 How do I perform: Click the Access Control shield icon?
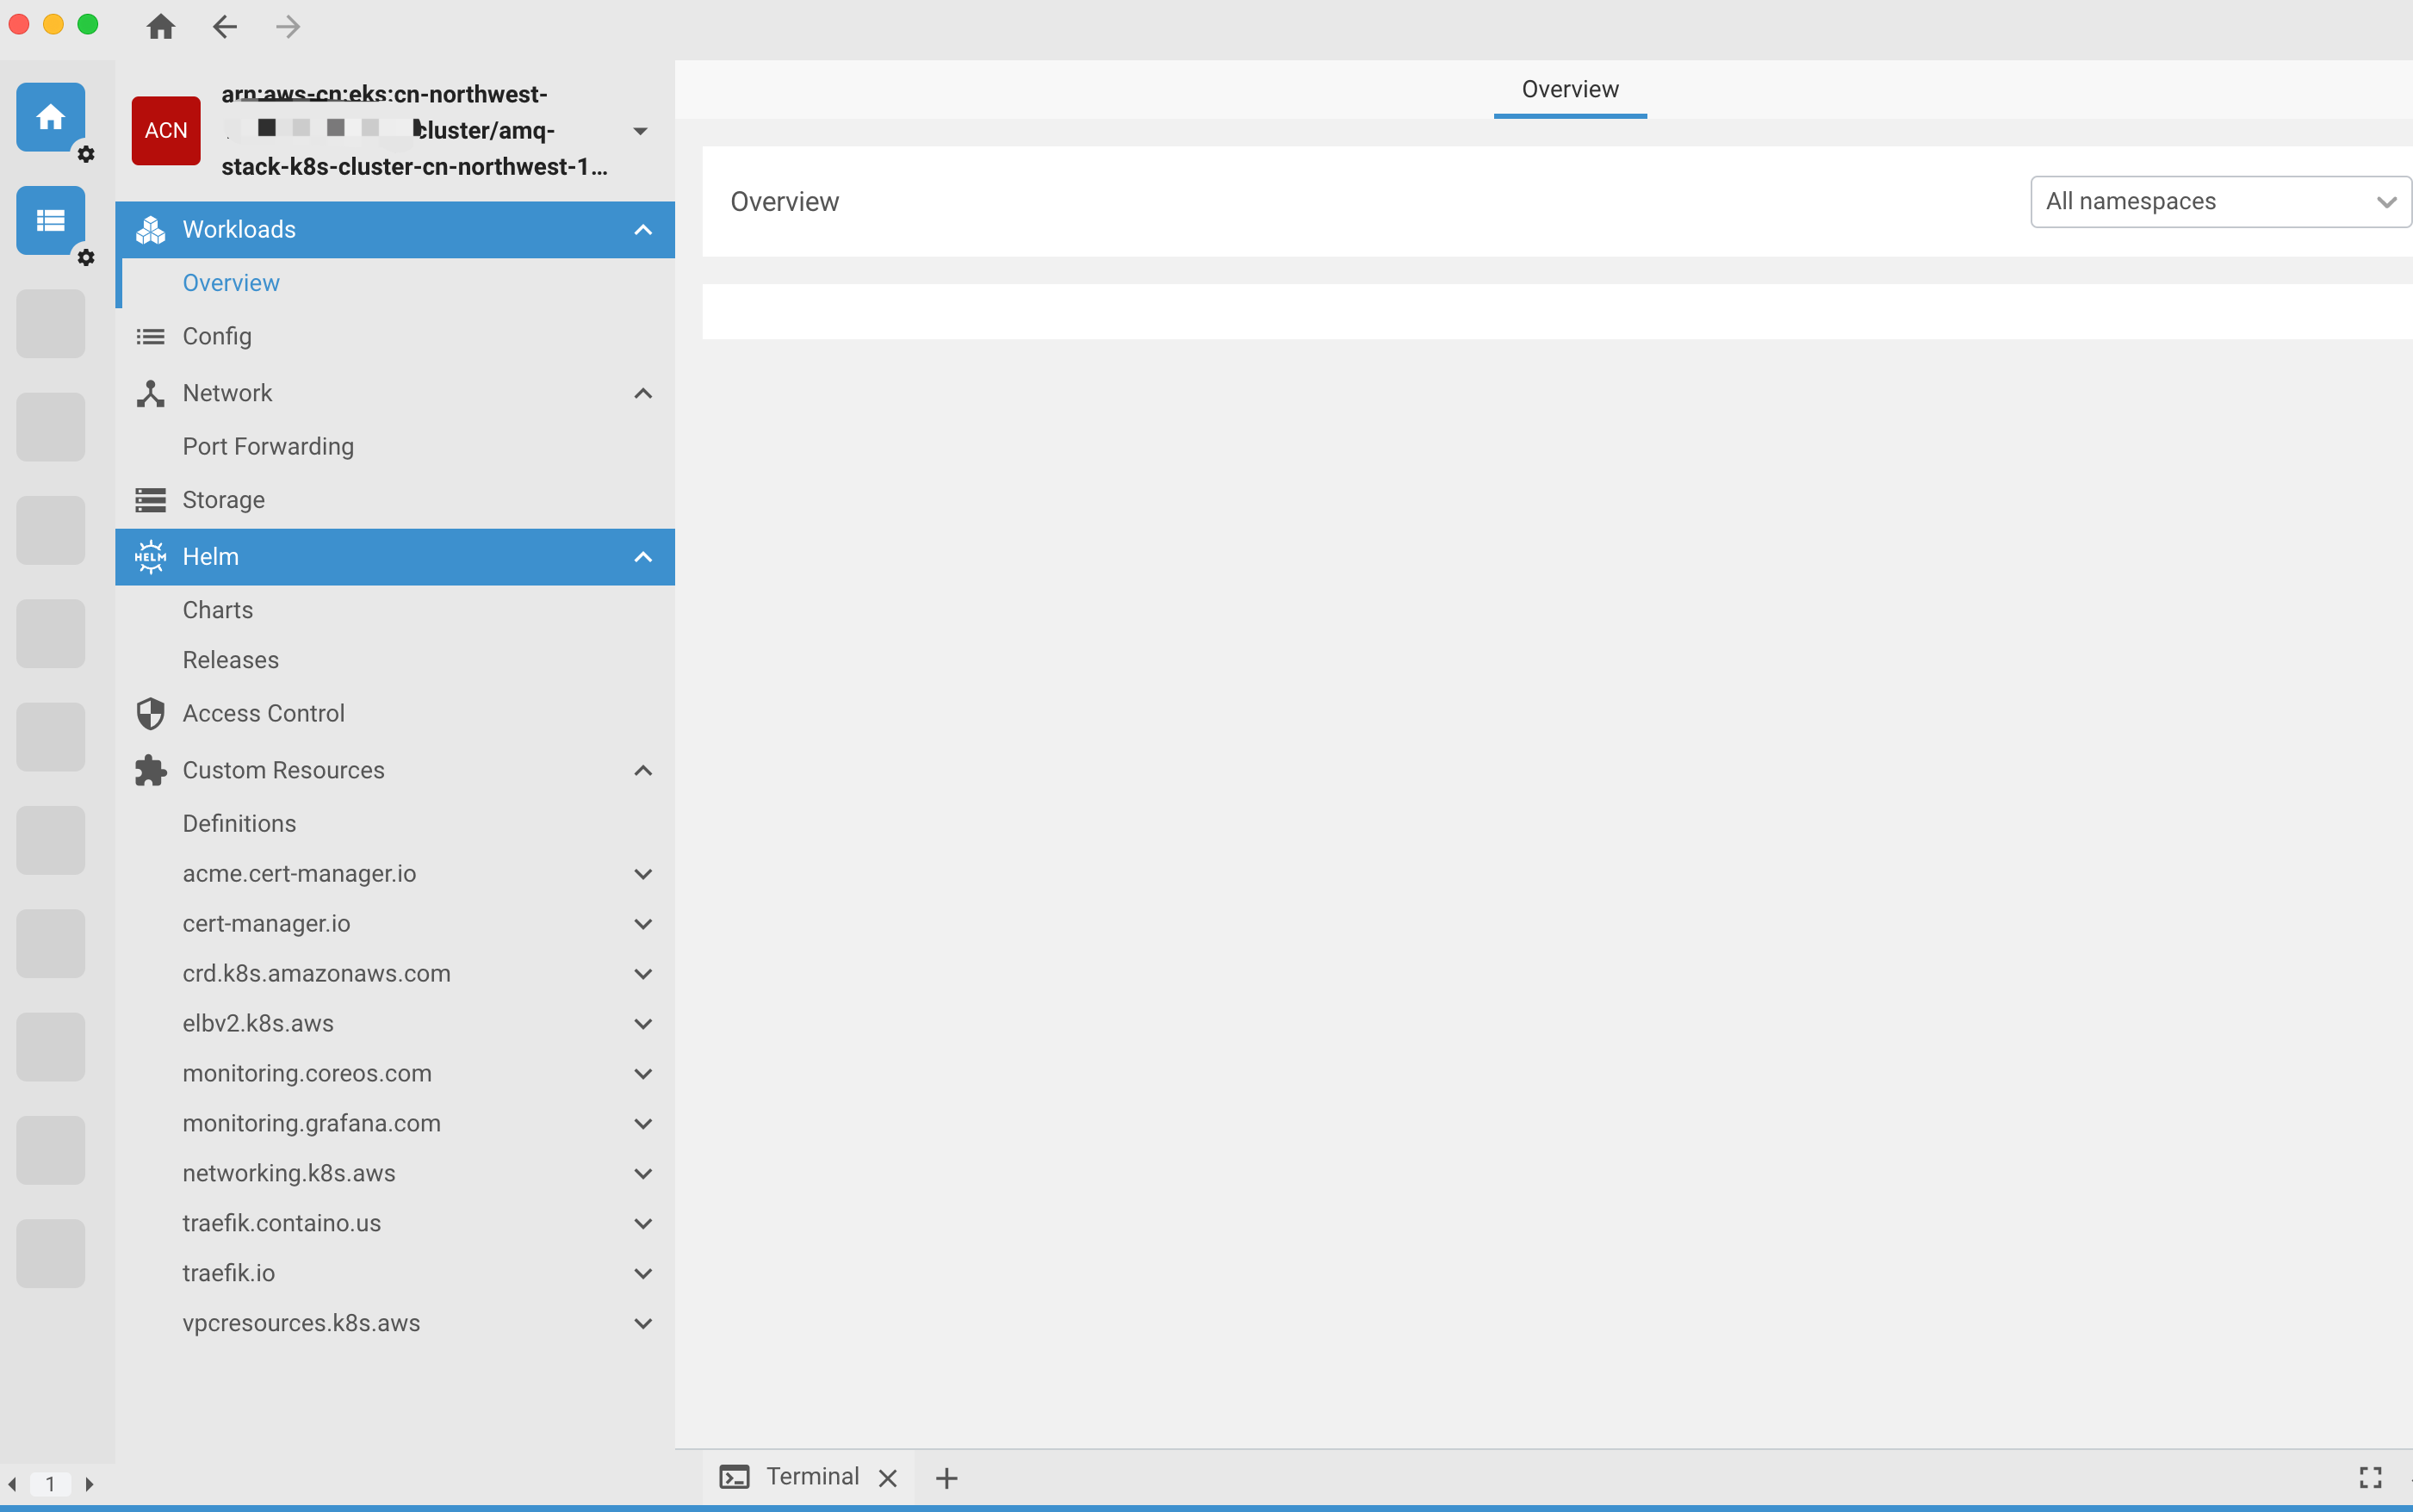click(149, 713)
